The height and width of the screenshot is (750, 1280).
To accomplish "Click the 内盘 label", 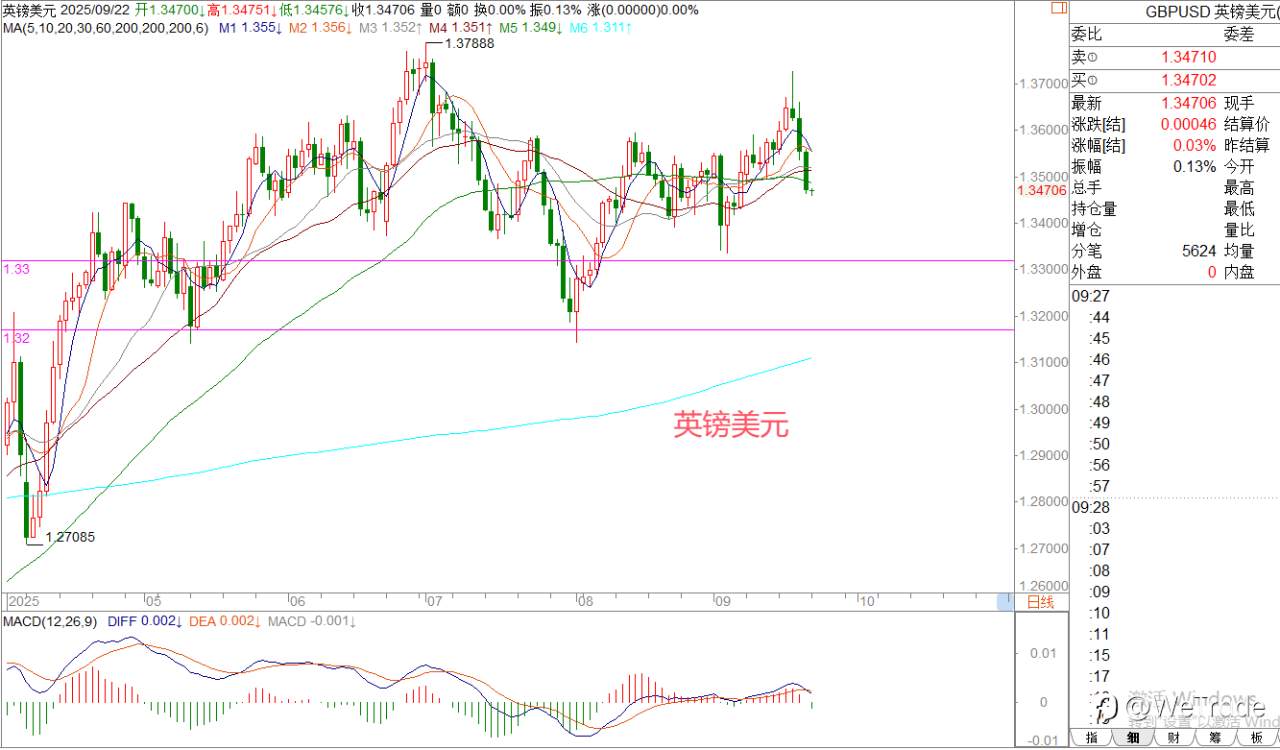I will tap(1239, 272).
